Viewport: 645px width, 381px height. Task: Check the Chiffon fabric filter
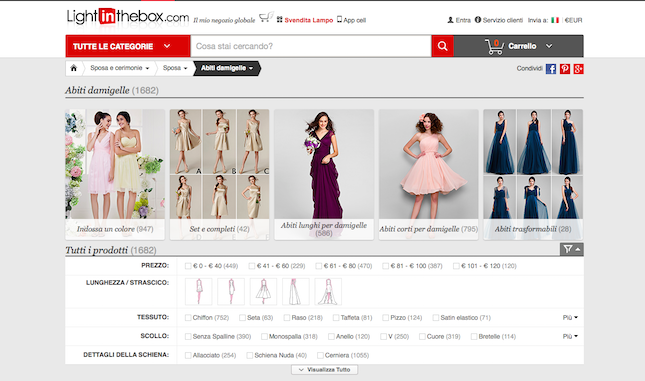click(x=188, y=318)
